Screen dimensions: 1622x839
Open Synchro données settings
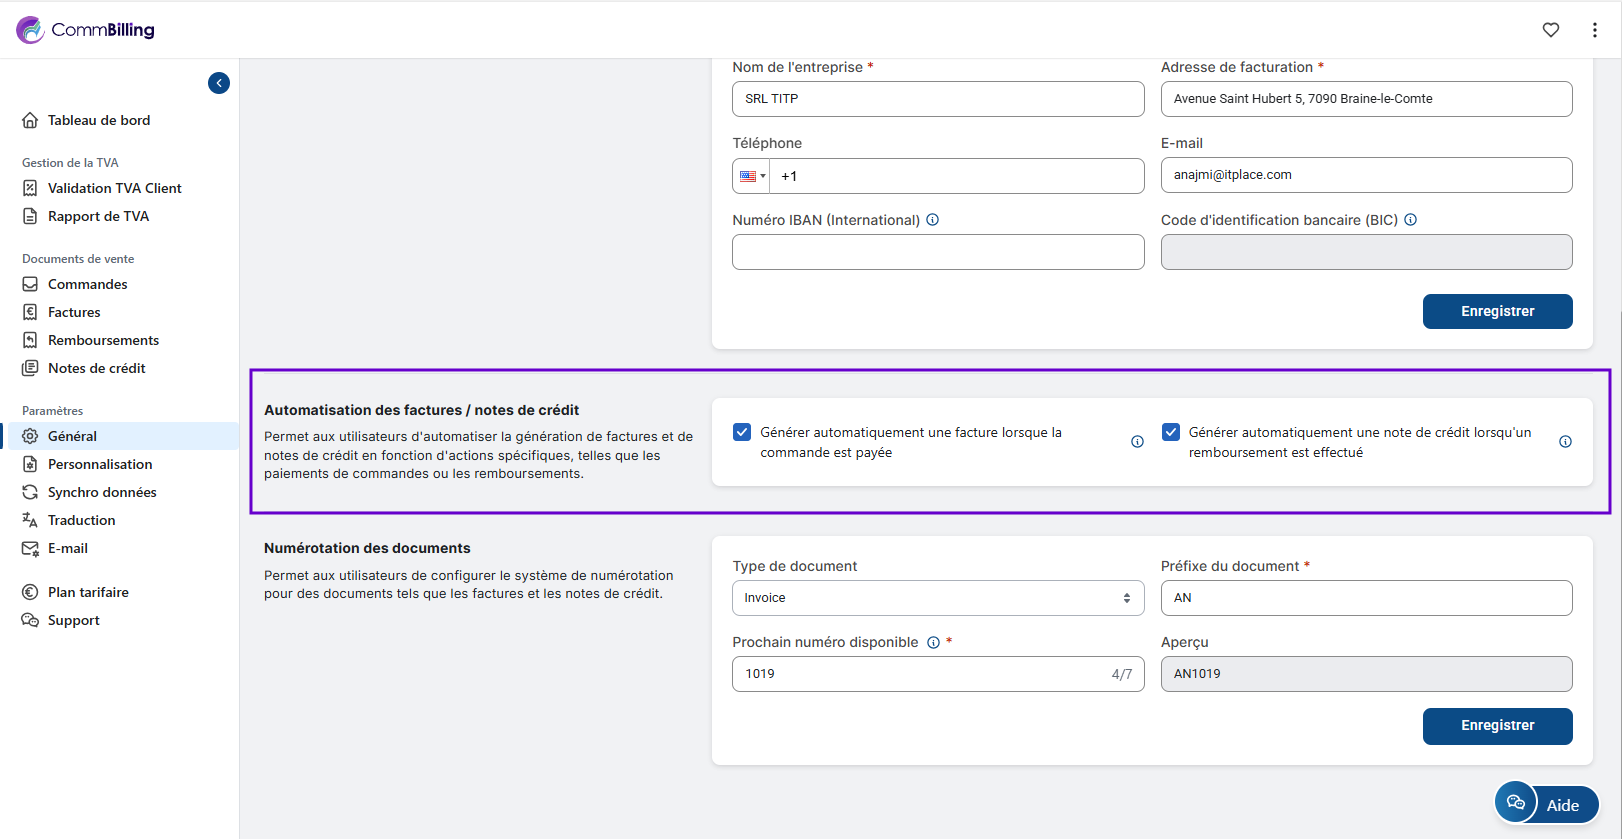coord(102,492)
